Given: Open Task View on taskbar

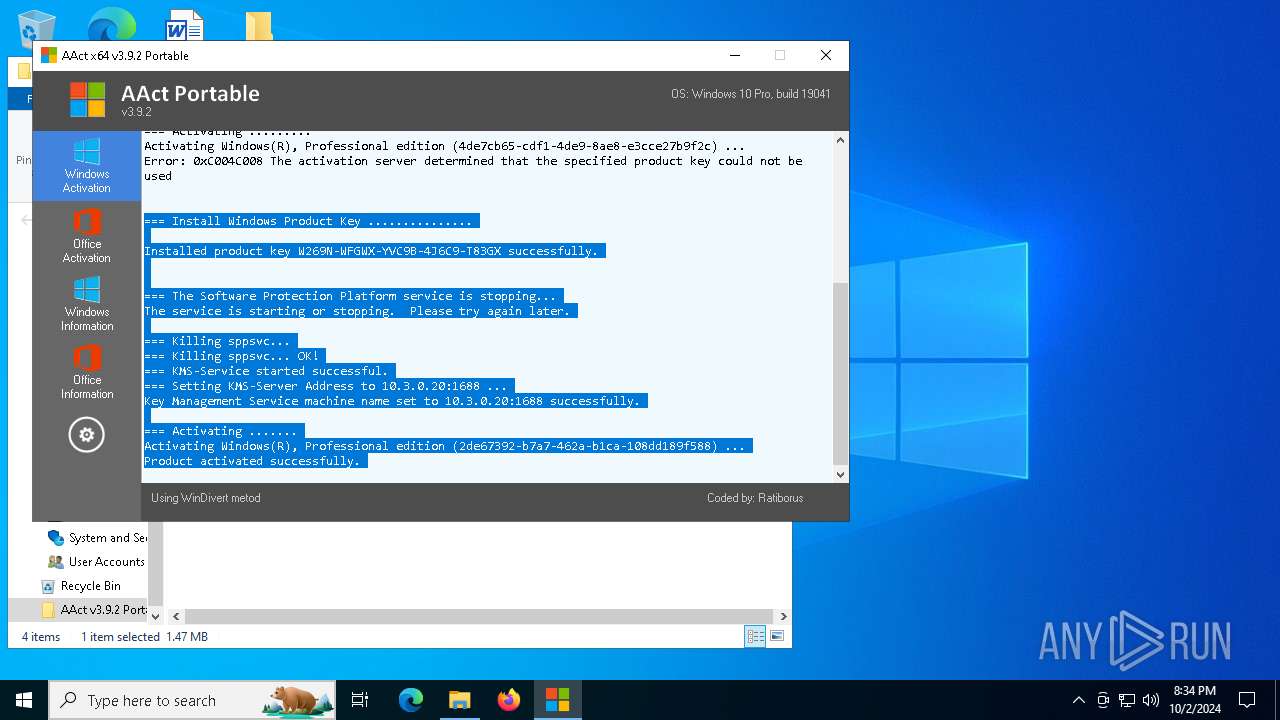Looking at the screenshot, I should 360,700.
